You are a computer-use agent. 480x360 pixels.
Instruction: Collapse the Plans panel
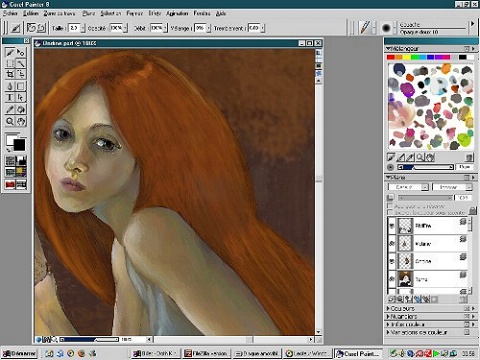[x=388, y=177]
